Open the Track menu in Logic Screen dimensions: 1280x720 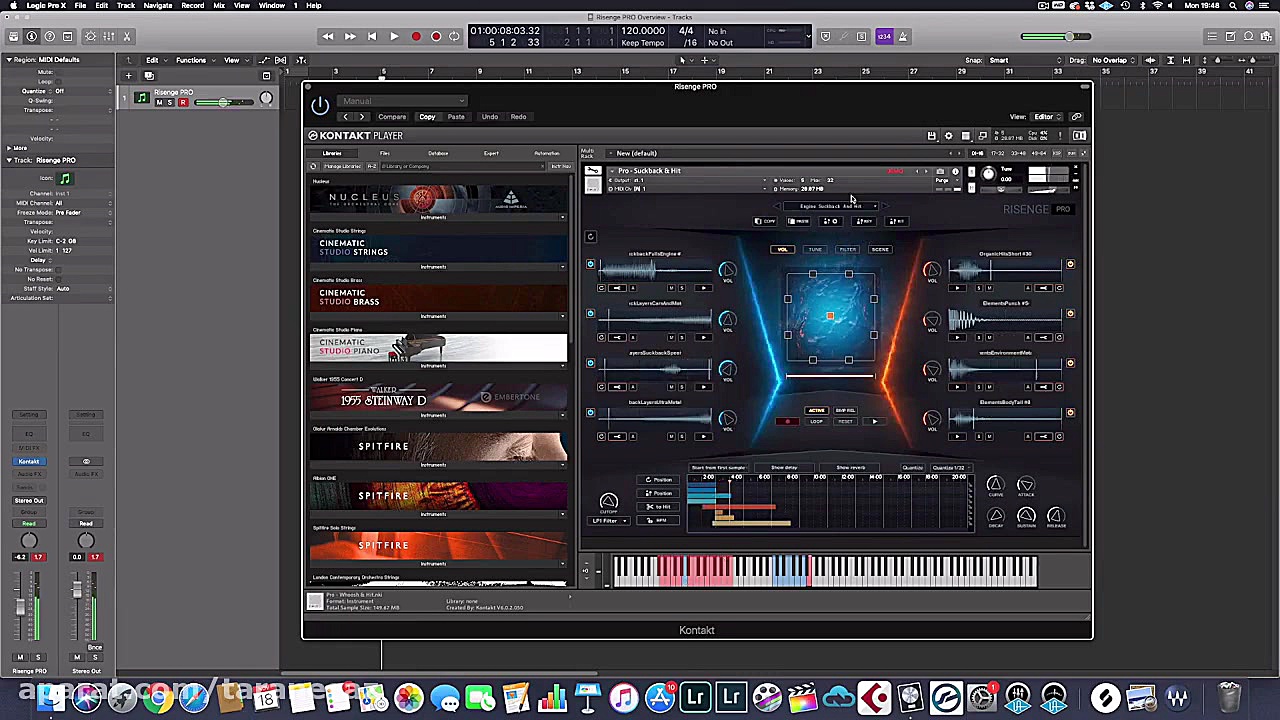coord(125,5)
